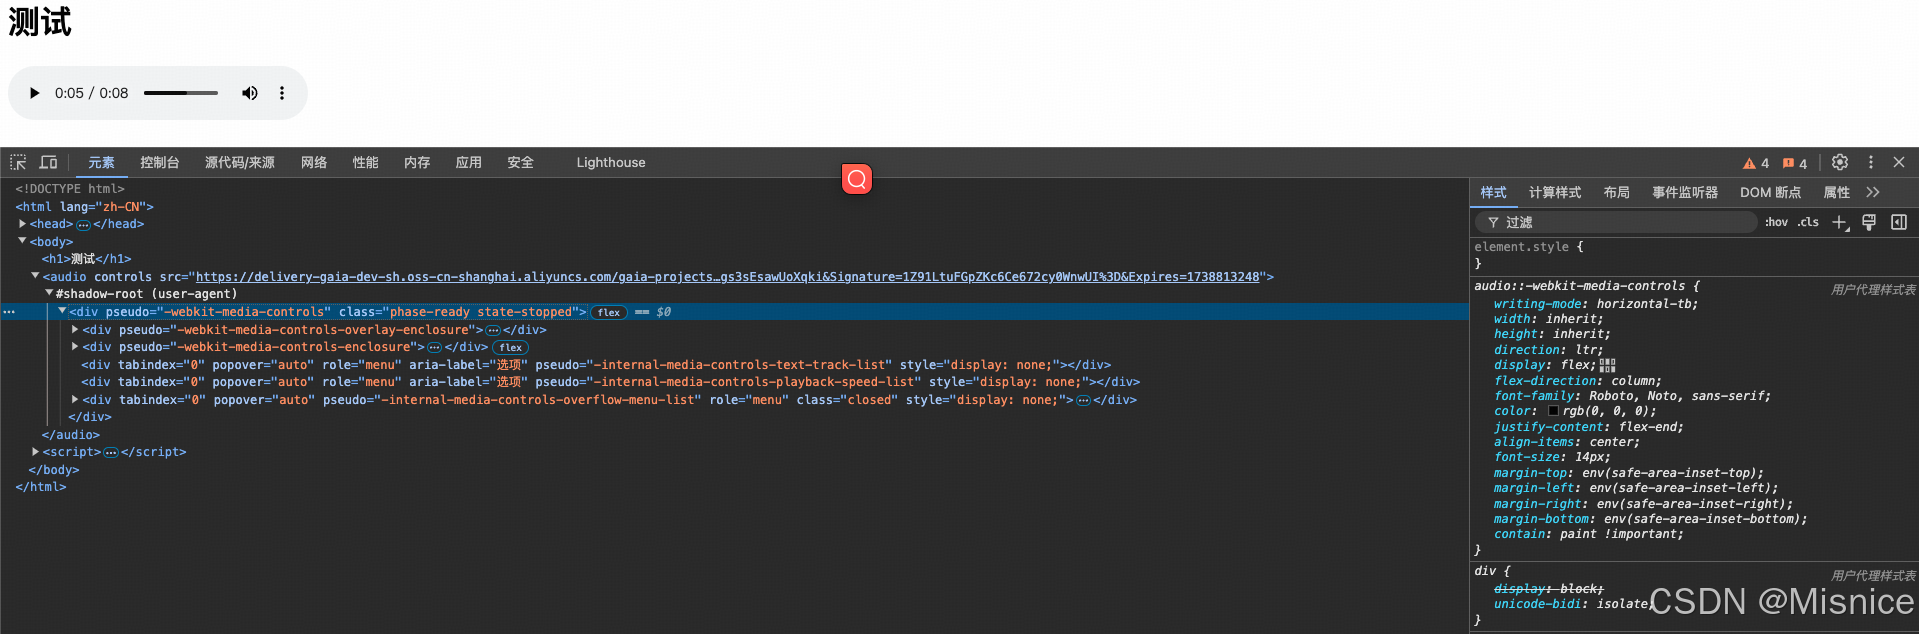Select the 样式 styles tab
The height and width of the screenshot is (634, 1919).
pyautogui.click(x=1494, y=192)
